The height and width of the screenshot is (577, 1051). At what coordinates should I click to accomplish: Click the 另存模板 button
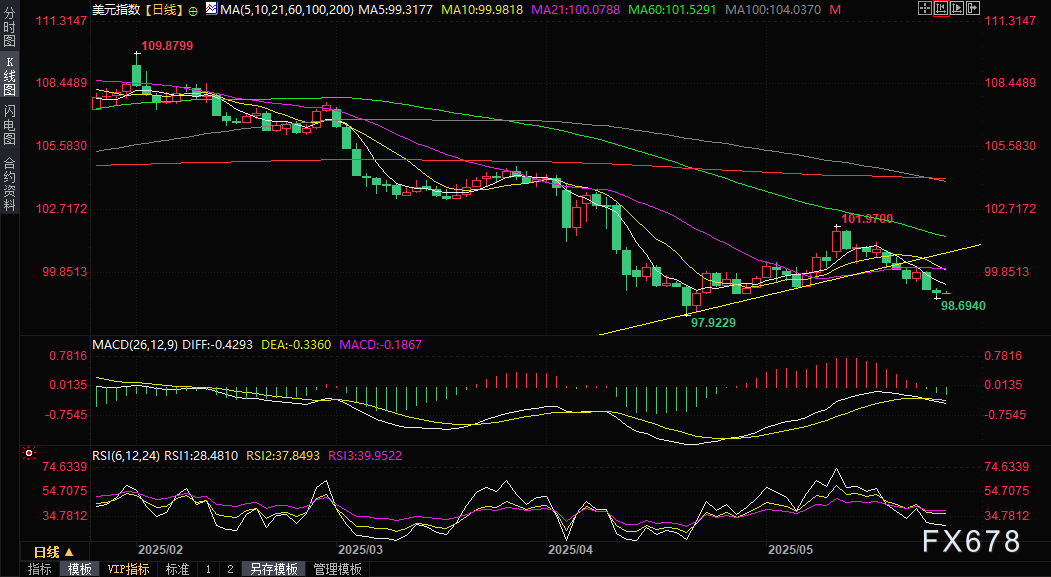pyautogui.click(x=274, y=569)
